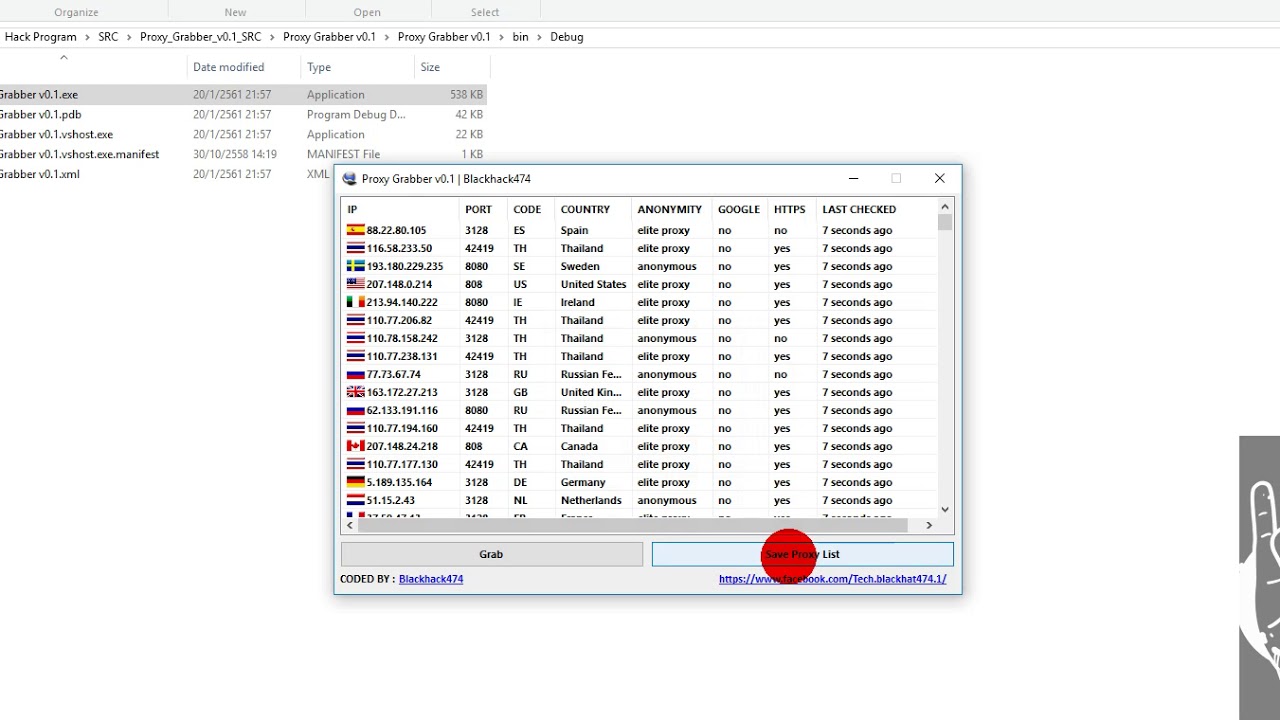
Task: Click the Thailand flag icon beside 110.78.158.242
Action: tap(355, 338)
